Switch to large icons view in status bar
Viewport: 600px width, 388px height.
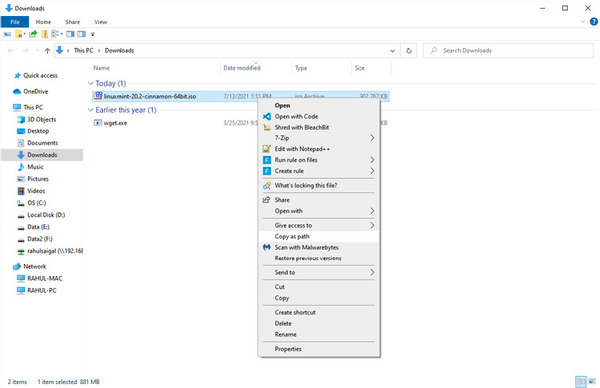click(x=592, y=381)
